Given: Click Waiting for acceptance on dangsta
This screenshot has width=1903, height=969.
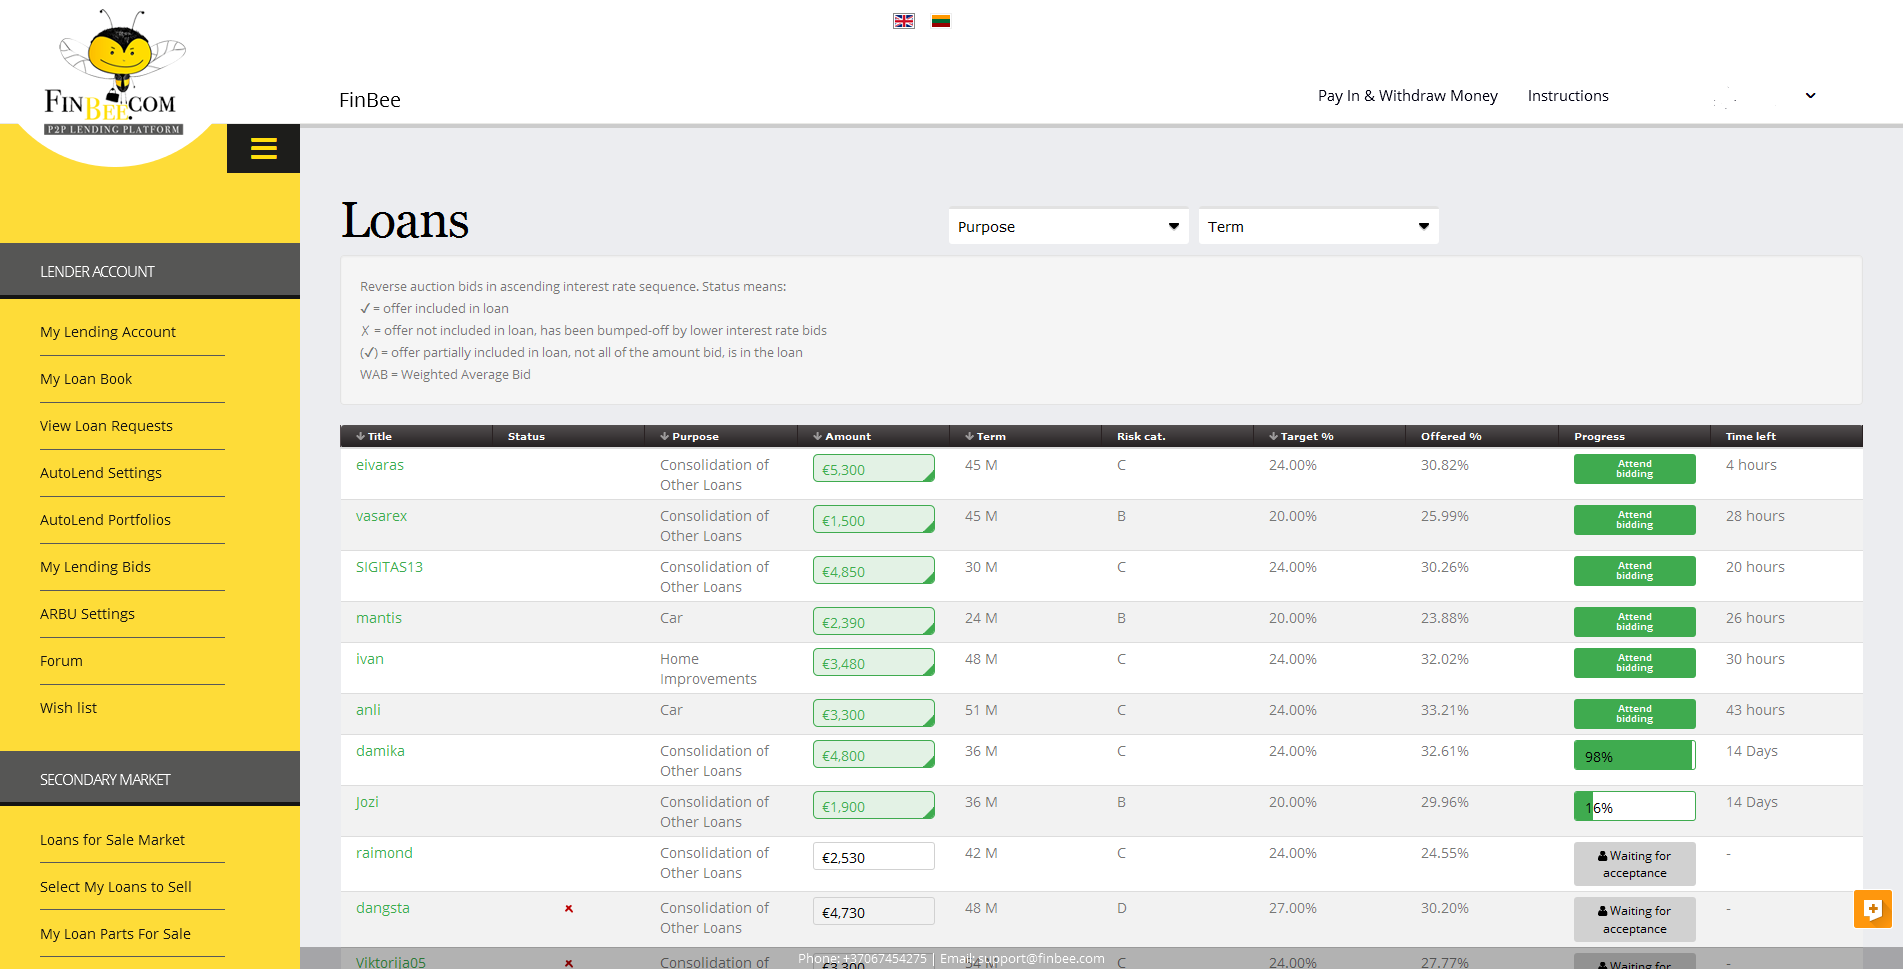Looking at the screenshot, I should pyautogui.click(x=1634, y=919).
